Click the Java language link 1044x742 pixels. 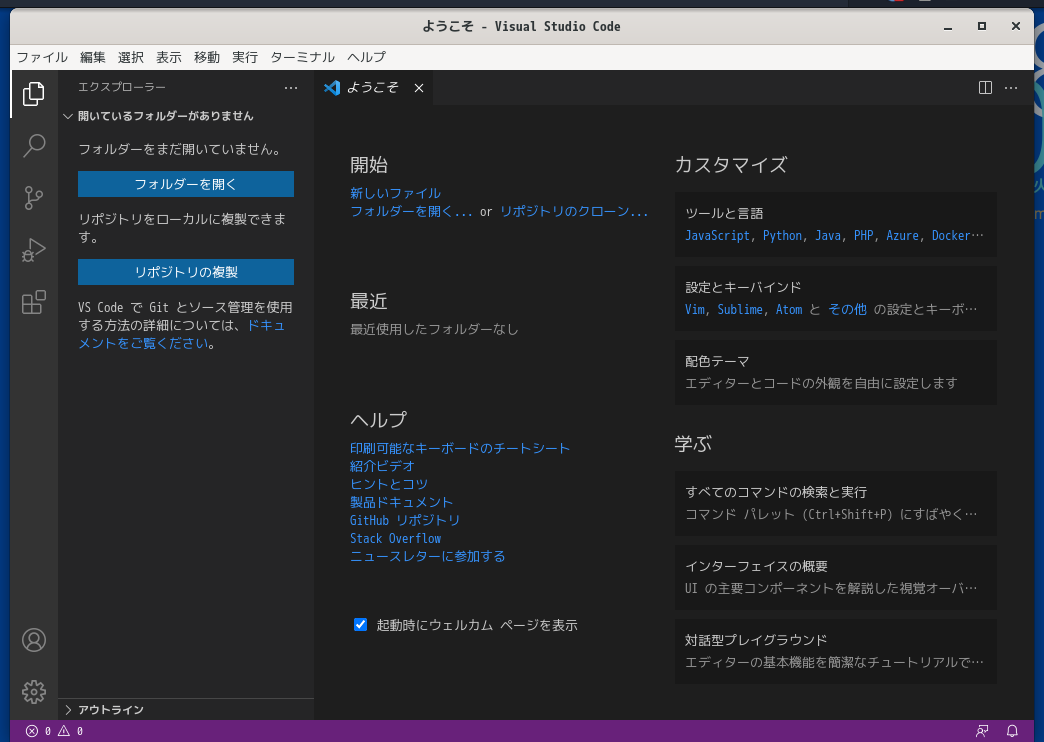point(828,236)
